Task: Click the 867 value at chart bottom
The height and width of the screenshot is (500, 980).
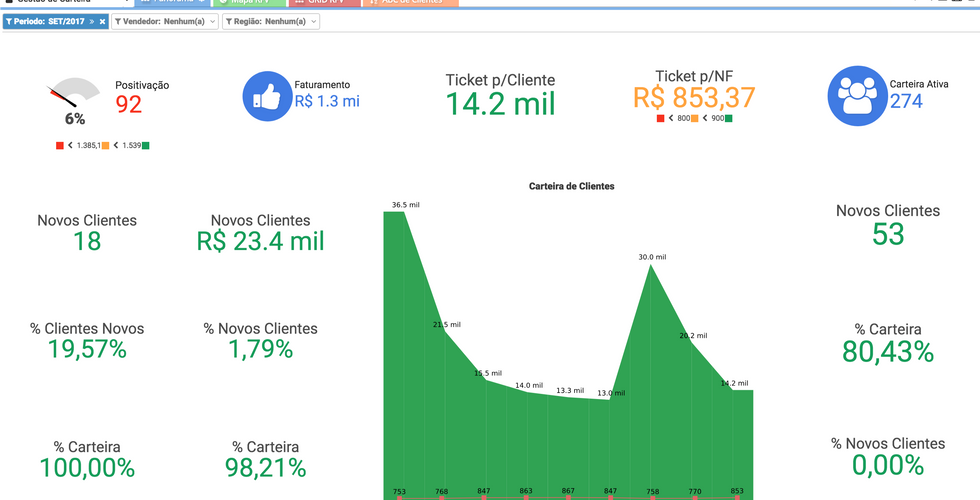Action: click(568, 491)
